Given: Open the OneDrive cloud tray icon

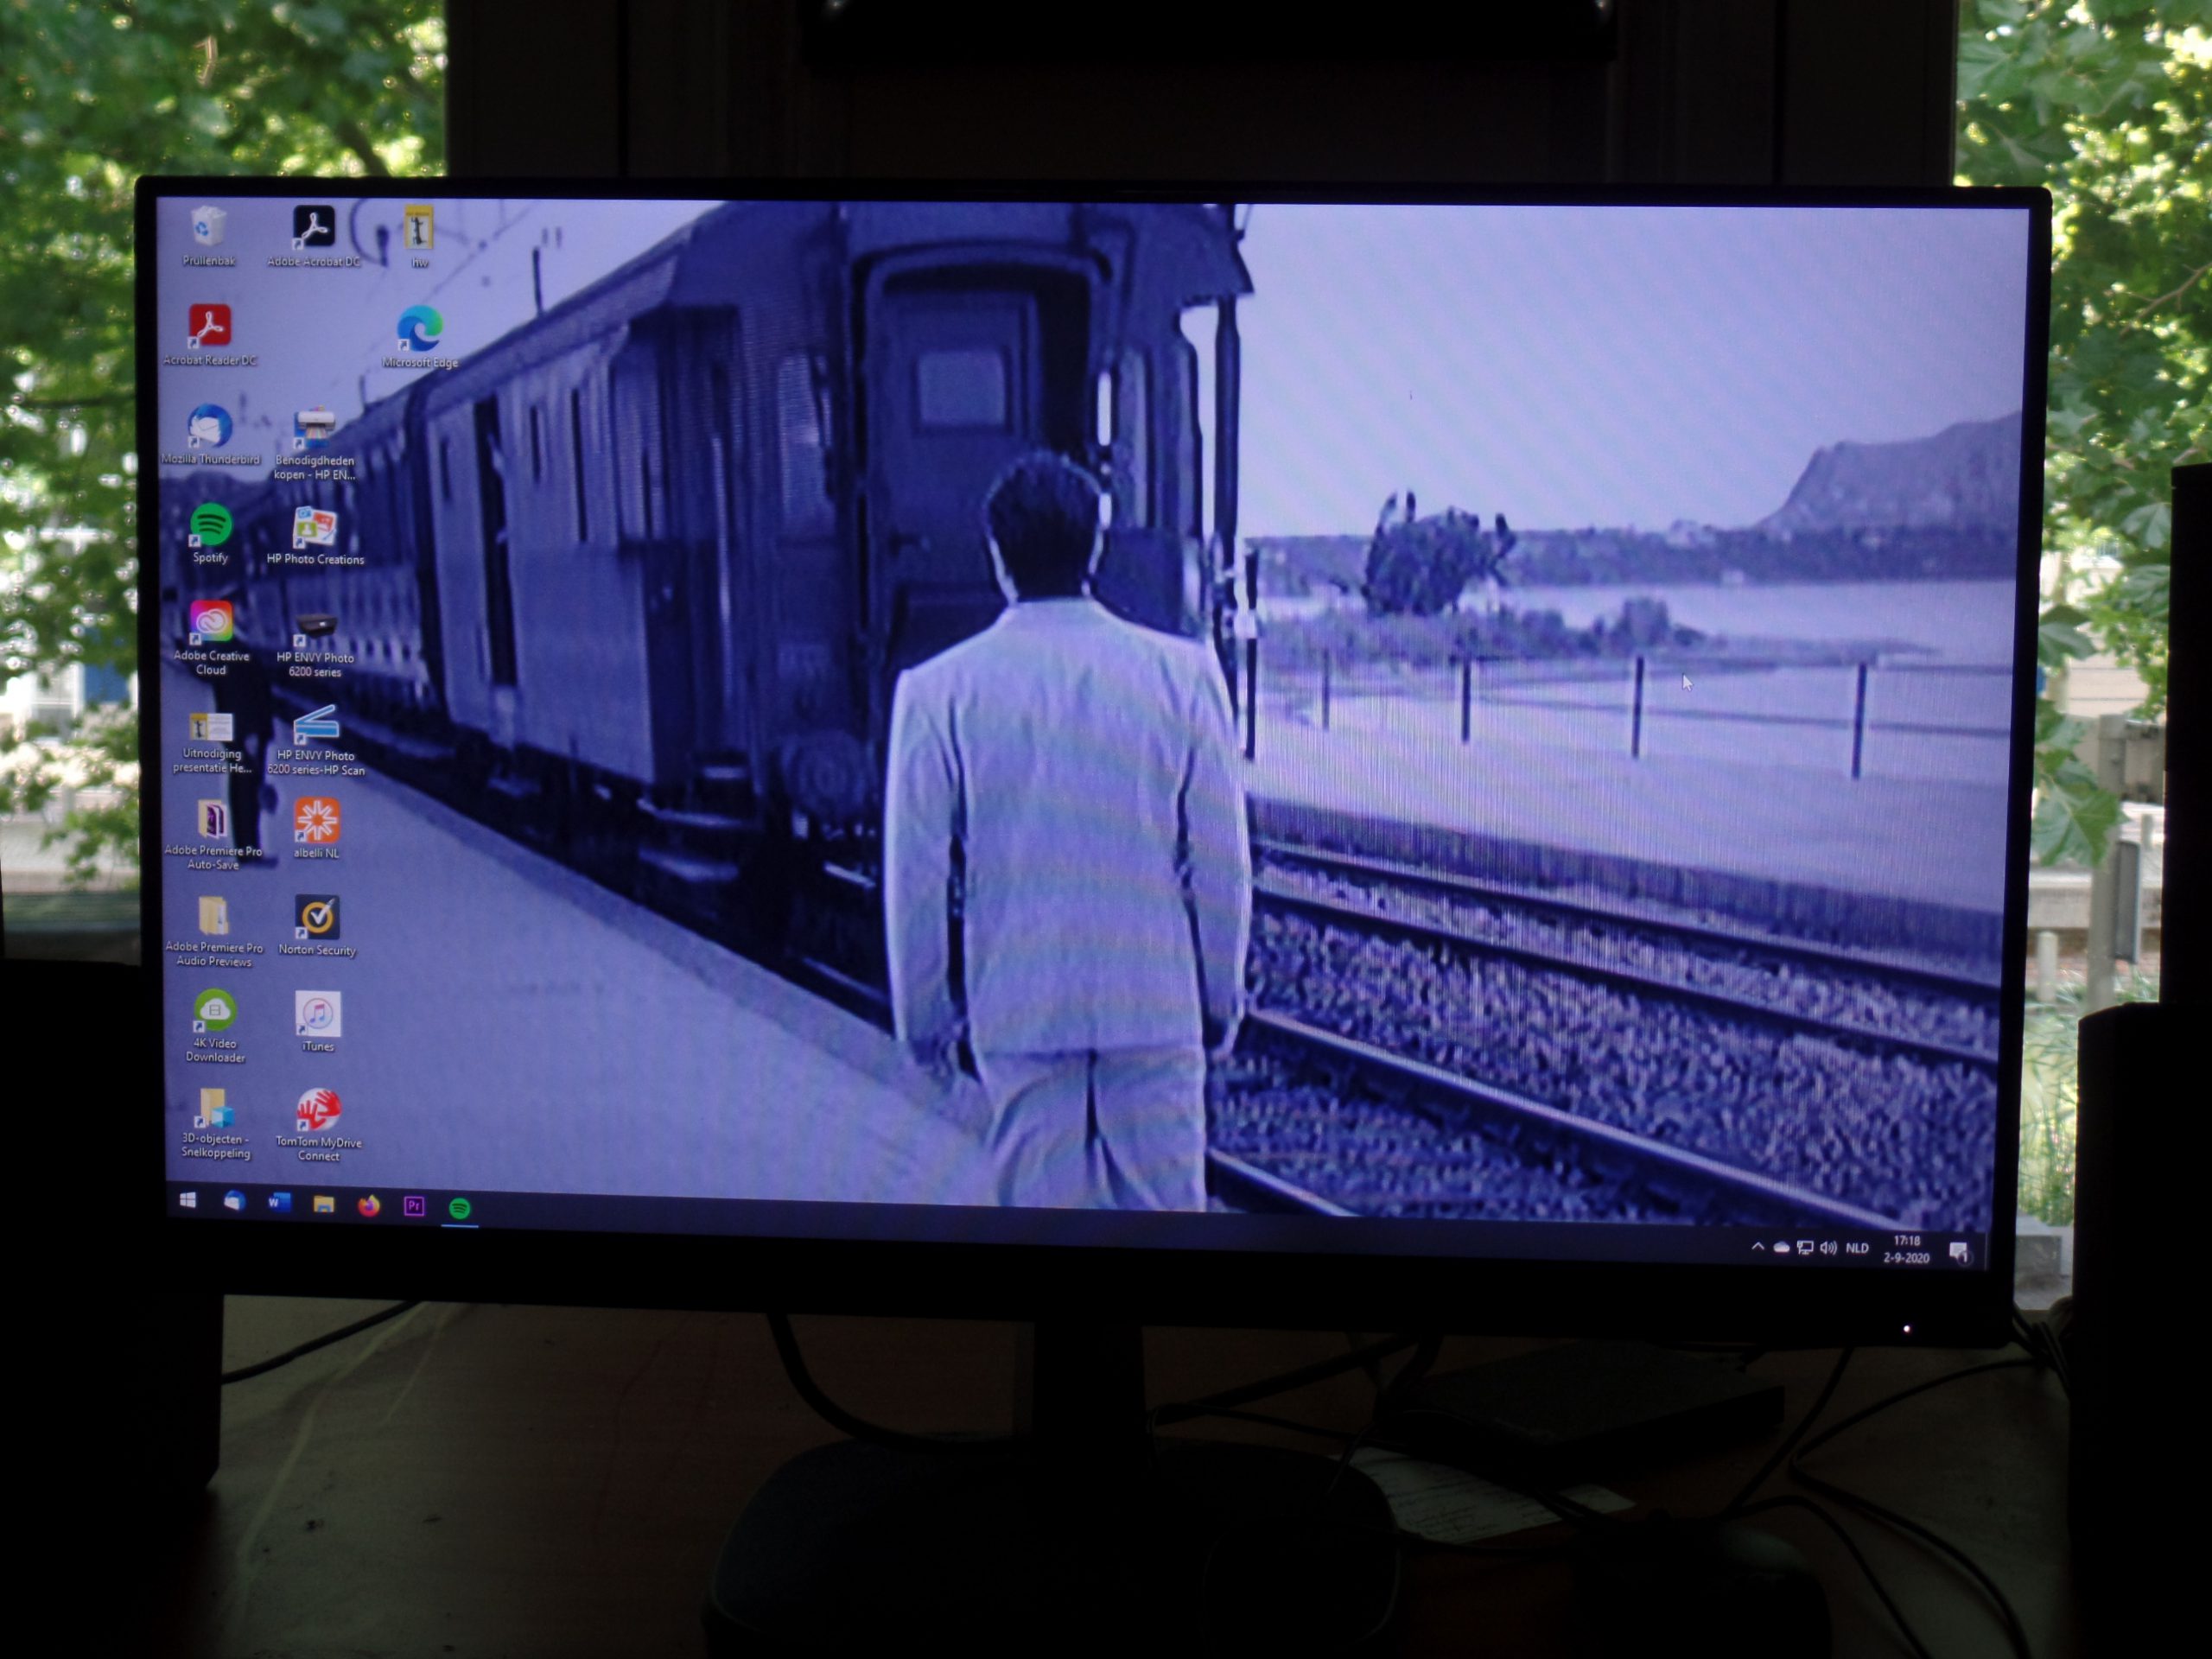Looking at the screenshot, I should click(1782, 1247).
